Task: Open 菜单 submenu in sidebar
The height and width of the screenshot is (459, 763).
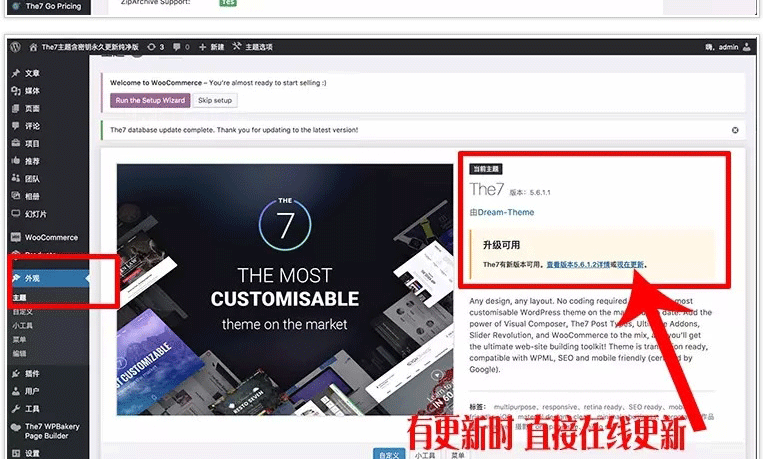Action: tap(20, 340)
